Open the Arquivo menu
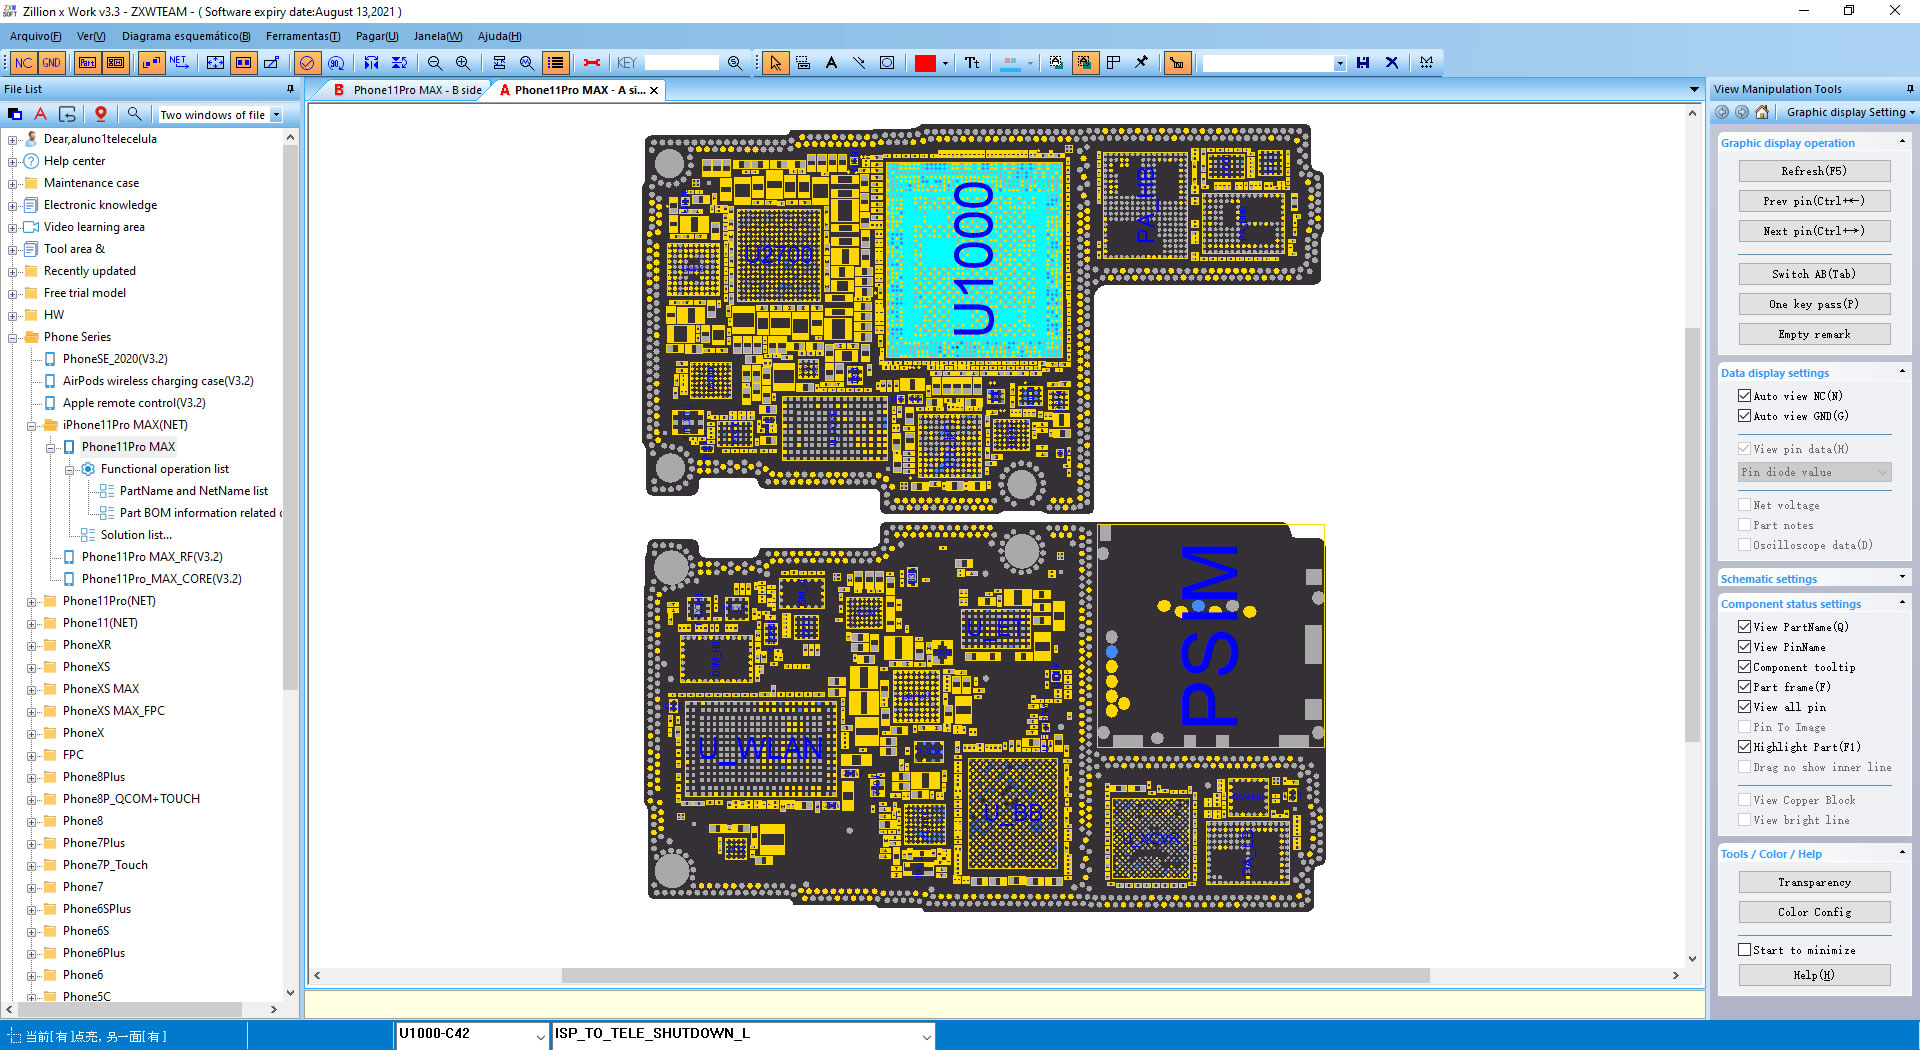This screenshot has width=1920, height=1050. pyautogui.click(x=35, y=36)
